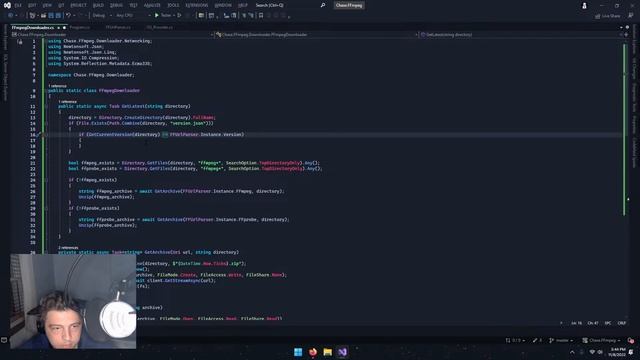Screen dimensions: 640x360
Task: Click the clock and date in system tray
Action: (618, 352)
